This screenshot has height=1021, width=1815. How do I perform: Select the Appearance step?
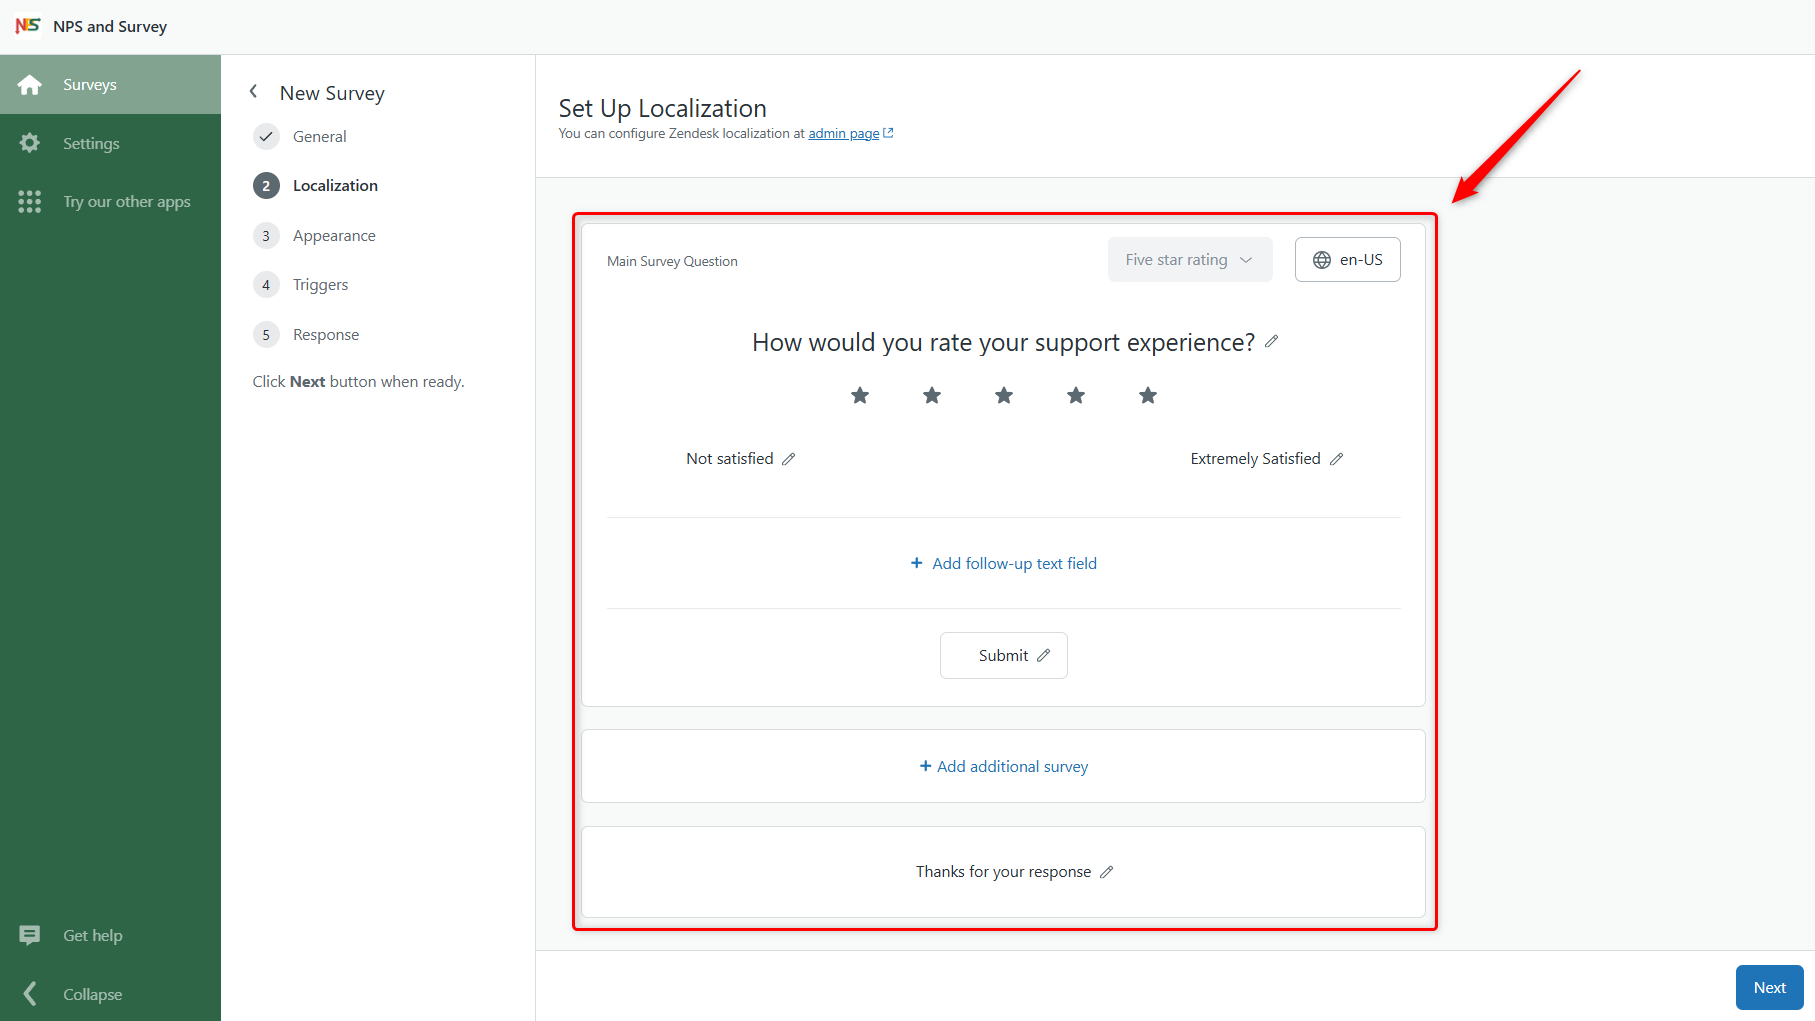pos(334,235)
